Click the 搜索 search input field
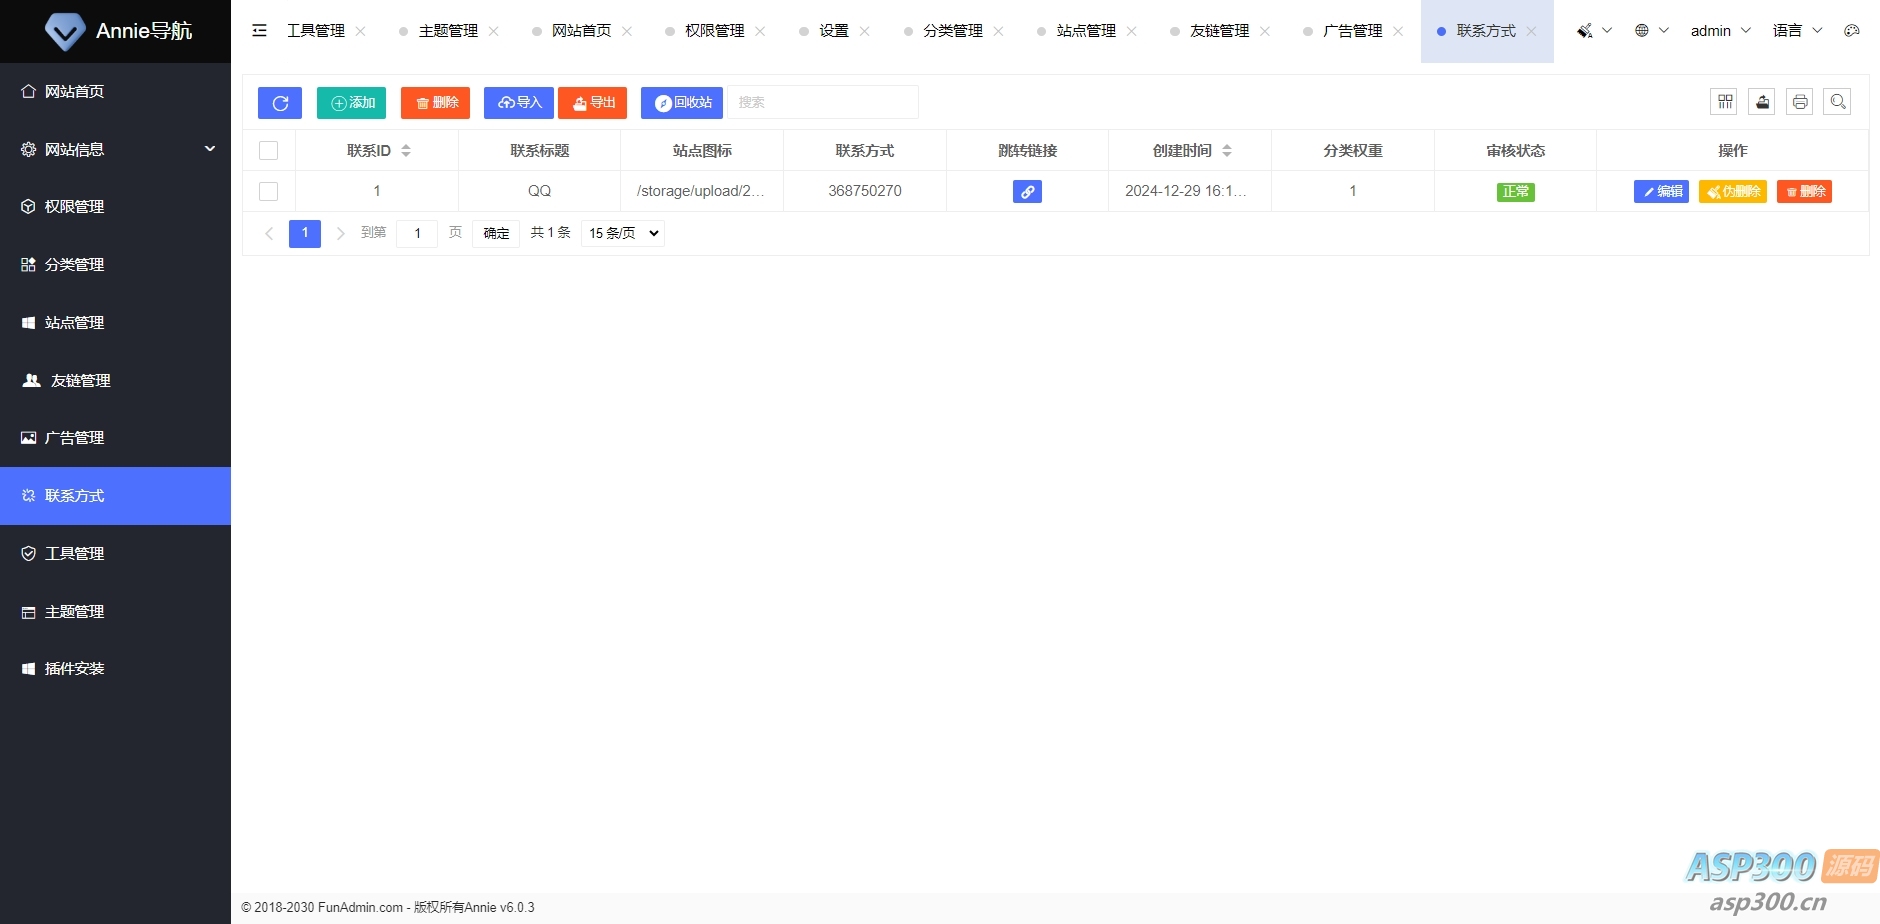This screenshot has height=924, width=1880. [x=822, y=103]
